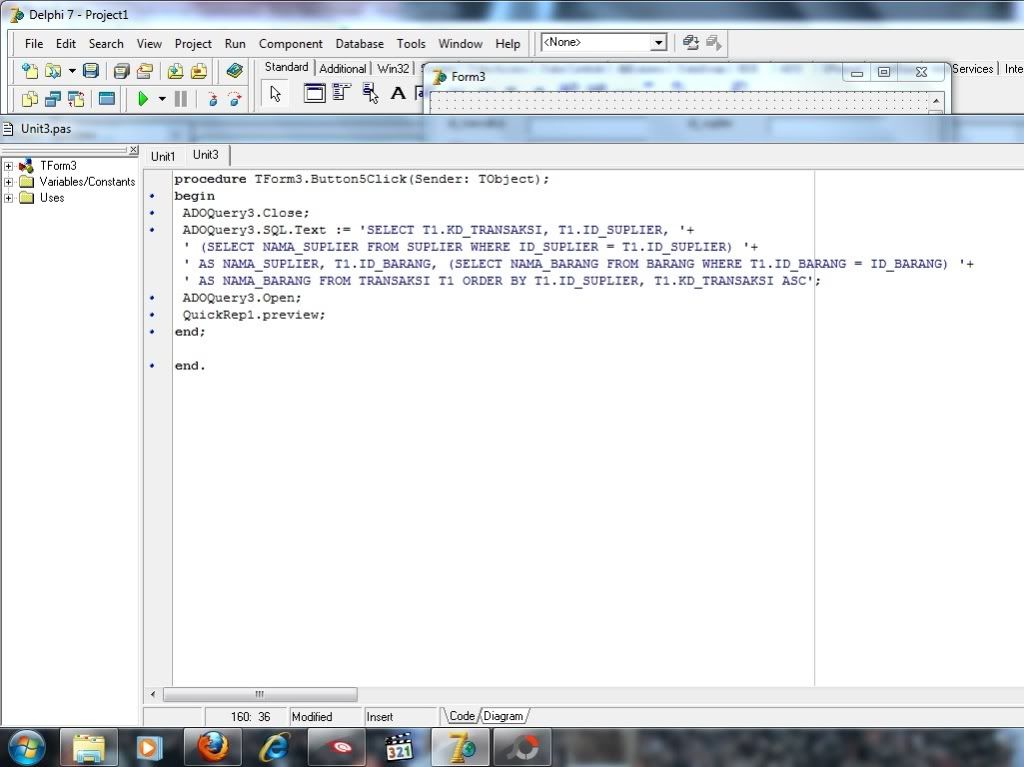Viewport: 1024px width, 767px height.
Task: Select the Label component 'A' icon
Action: point(397,94)
